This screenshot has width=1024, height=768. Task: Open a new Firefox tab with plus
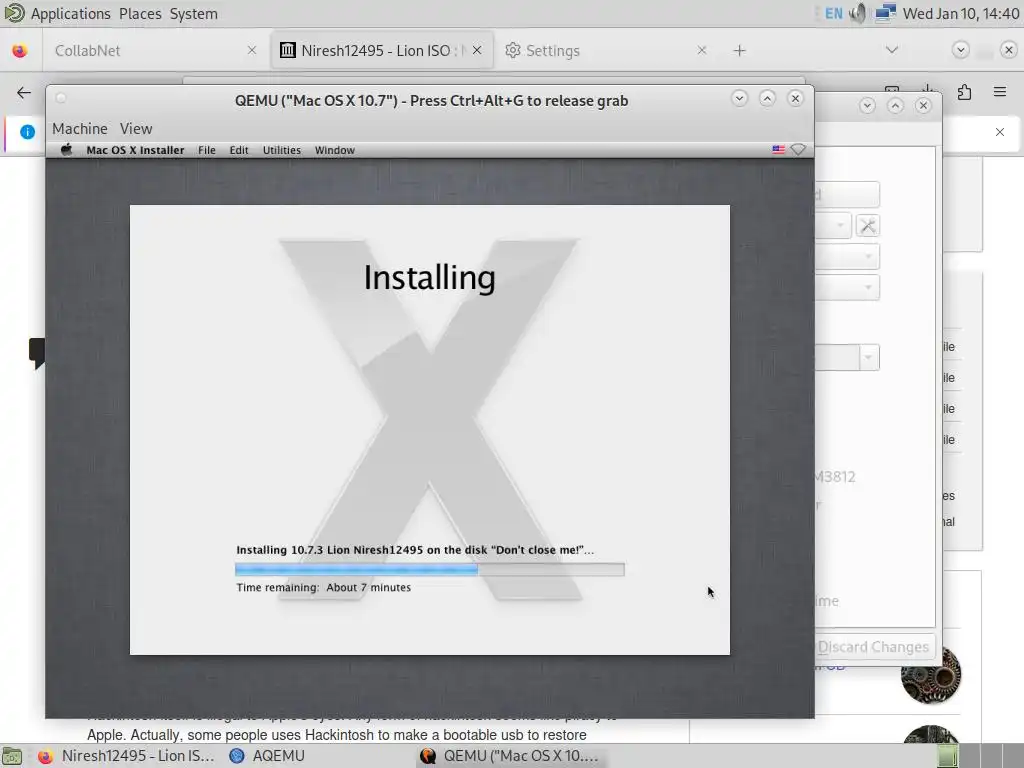point(739,50)
